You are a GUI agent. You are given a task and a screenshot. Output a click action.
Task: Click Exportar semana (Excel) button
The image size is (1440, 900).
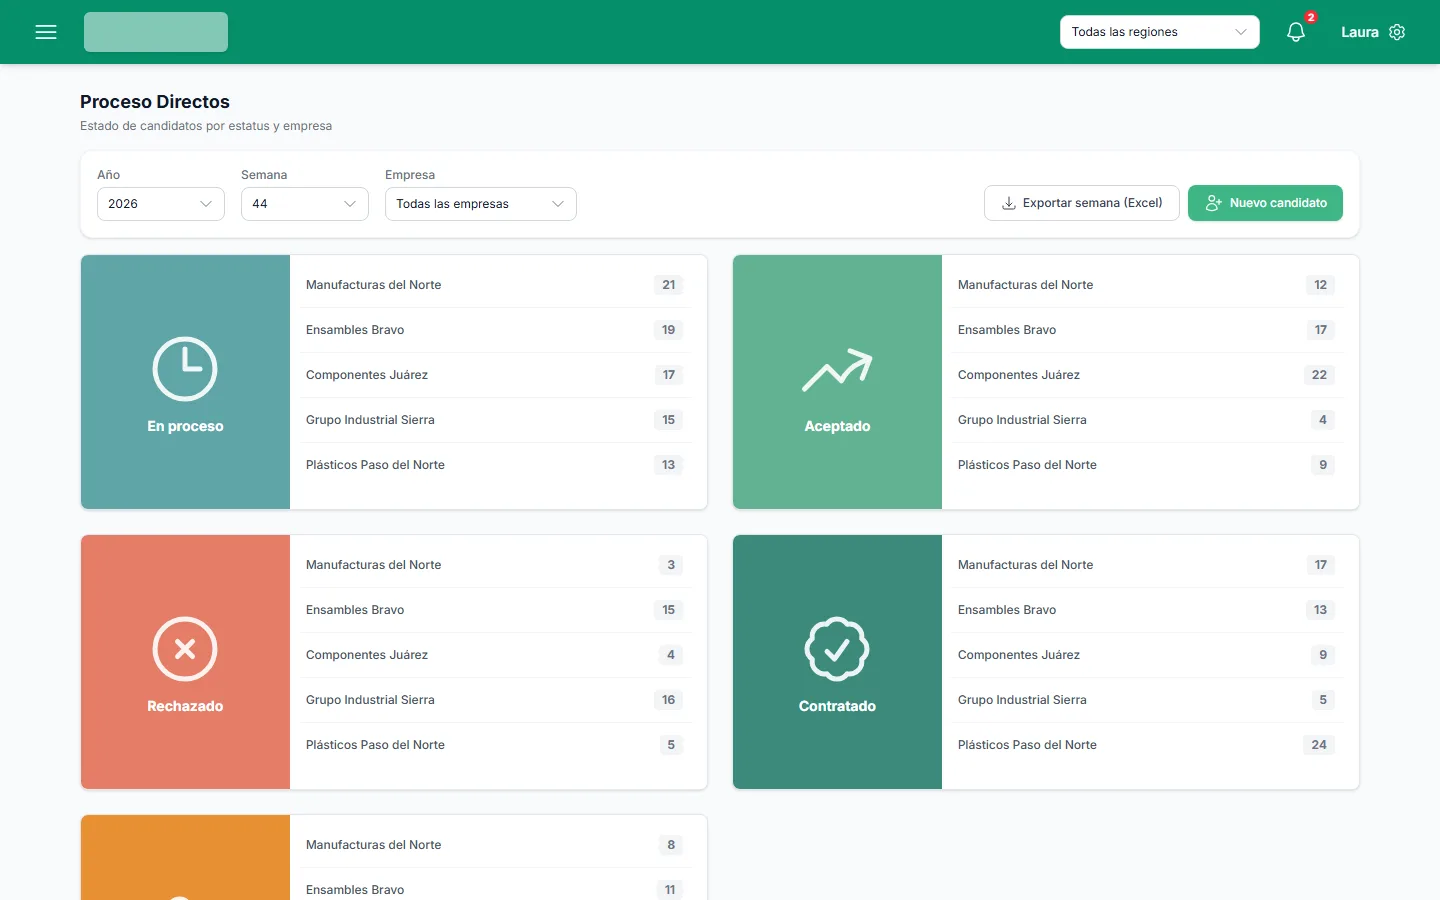click(1082, 203)
